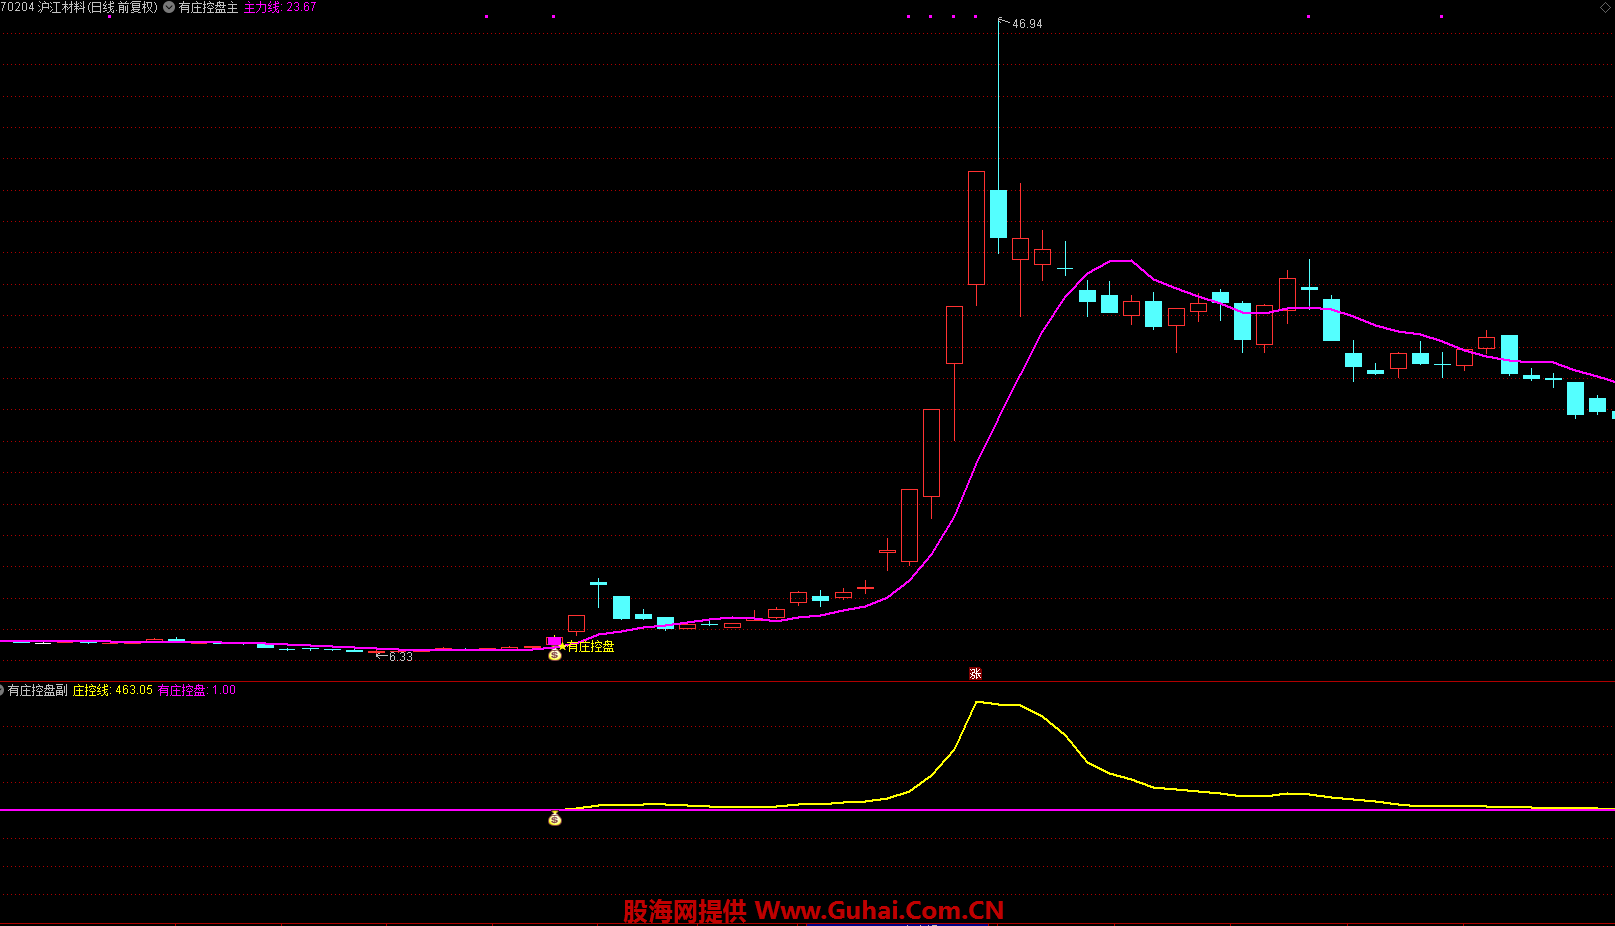Click the red 涨 marker icon
This screenshot has width=1615, height=926.
(x=975, y=674)
